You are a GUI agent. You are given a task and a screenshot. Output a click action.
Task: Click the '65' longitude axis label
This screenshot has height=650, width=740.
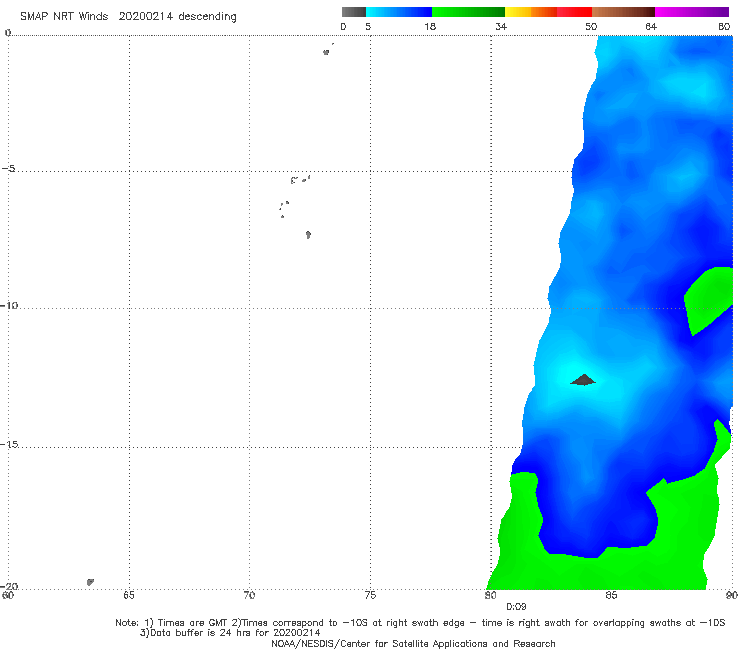[x=128, y=595]
